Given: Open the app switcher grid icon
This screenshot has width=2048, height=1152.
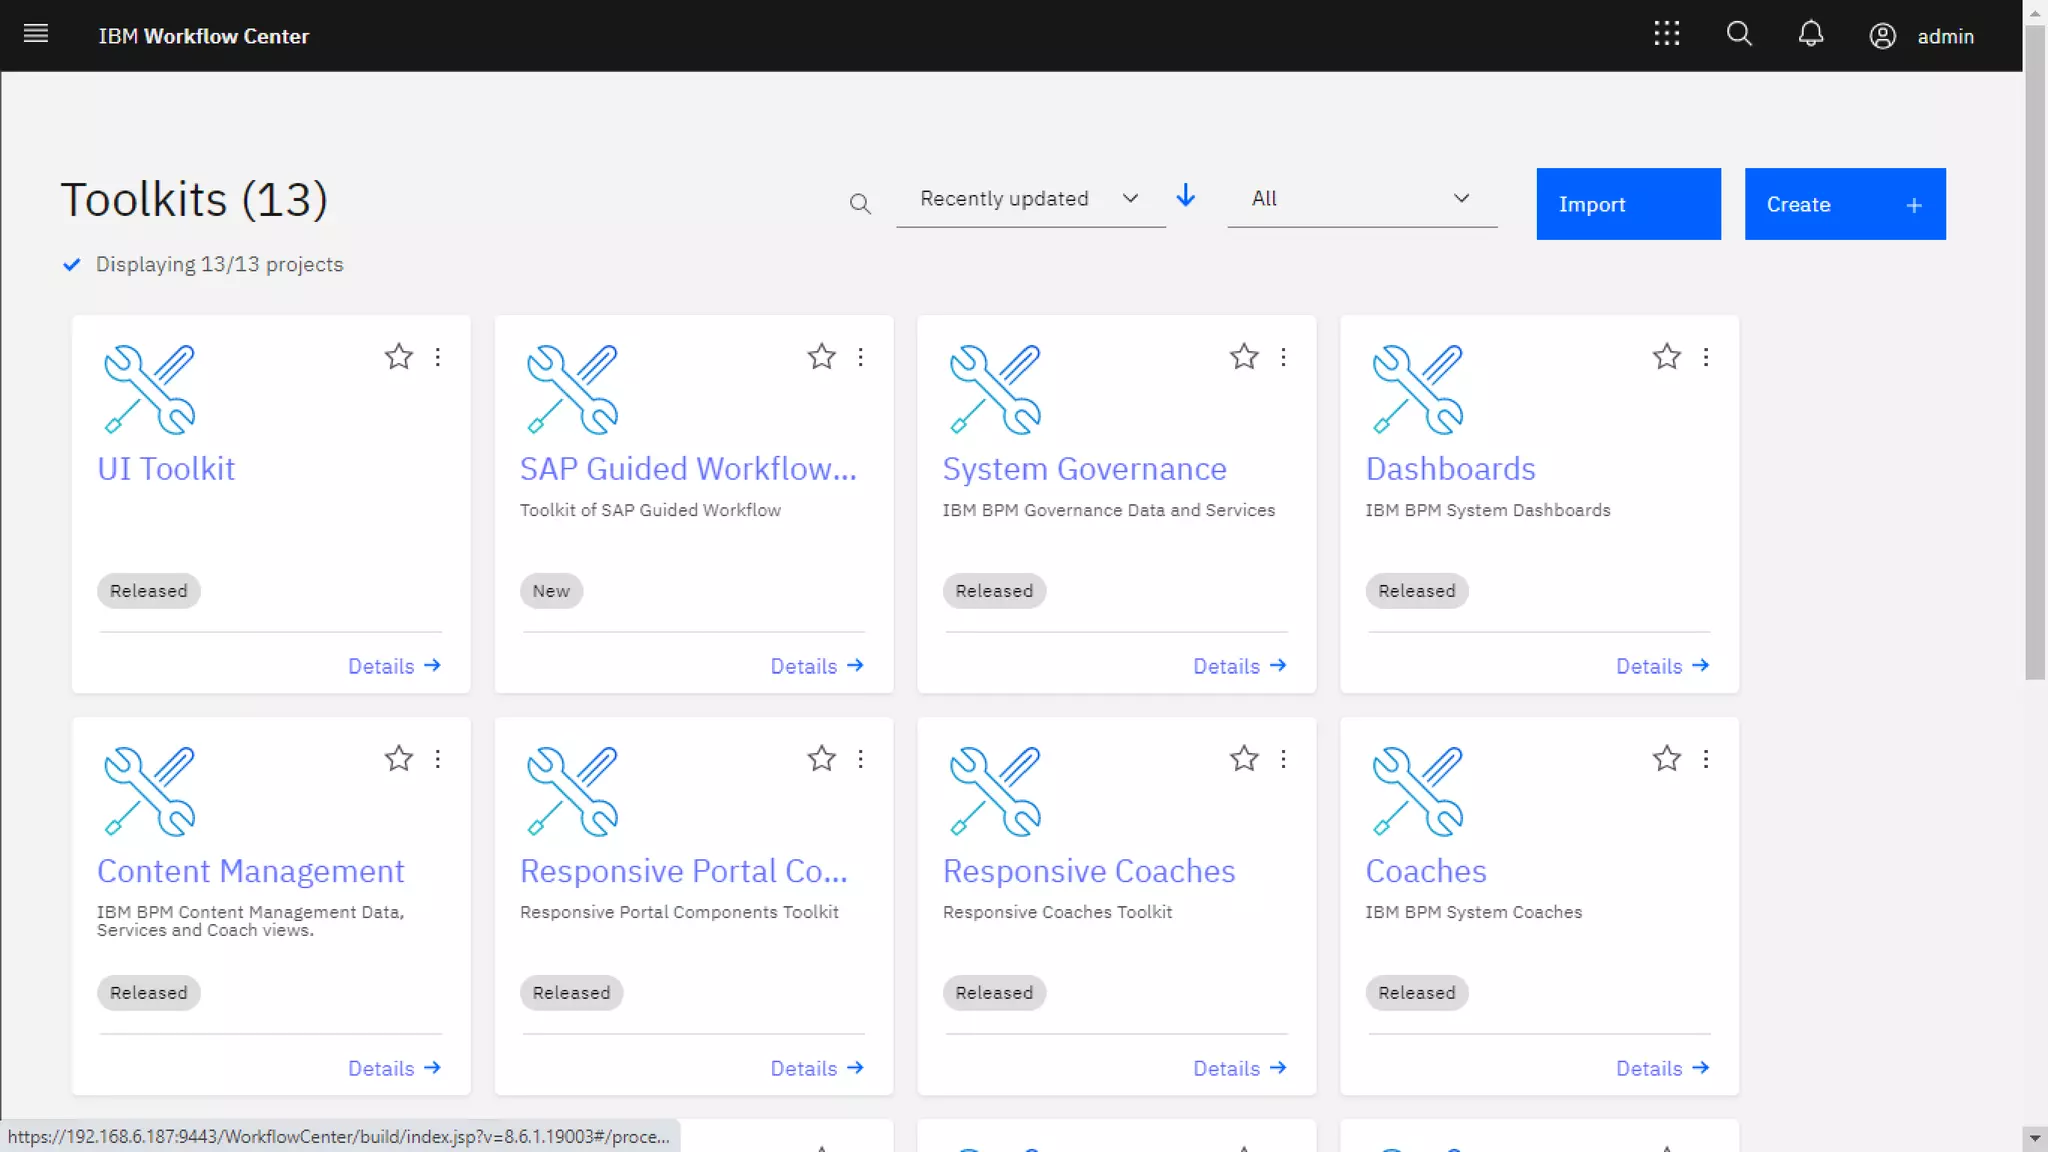Looking at the screenshot, I should [x=1666, y=35].
